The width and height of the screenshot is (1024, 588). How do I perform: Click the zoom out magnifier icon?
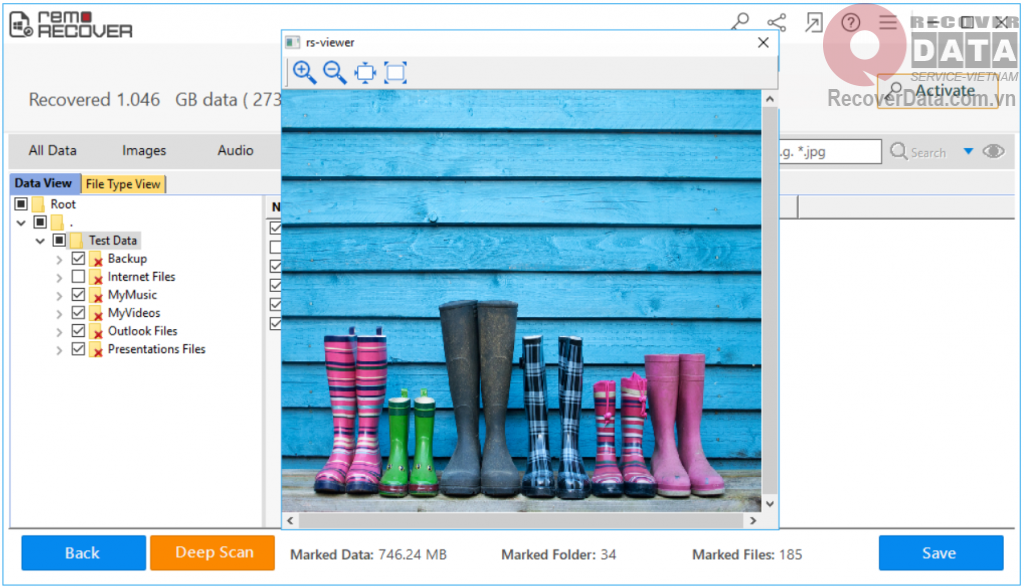coord(335,72)
